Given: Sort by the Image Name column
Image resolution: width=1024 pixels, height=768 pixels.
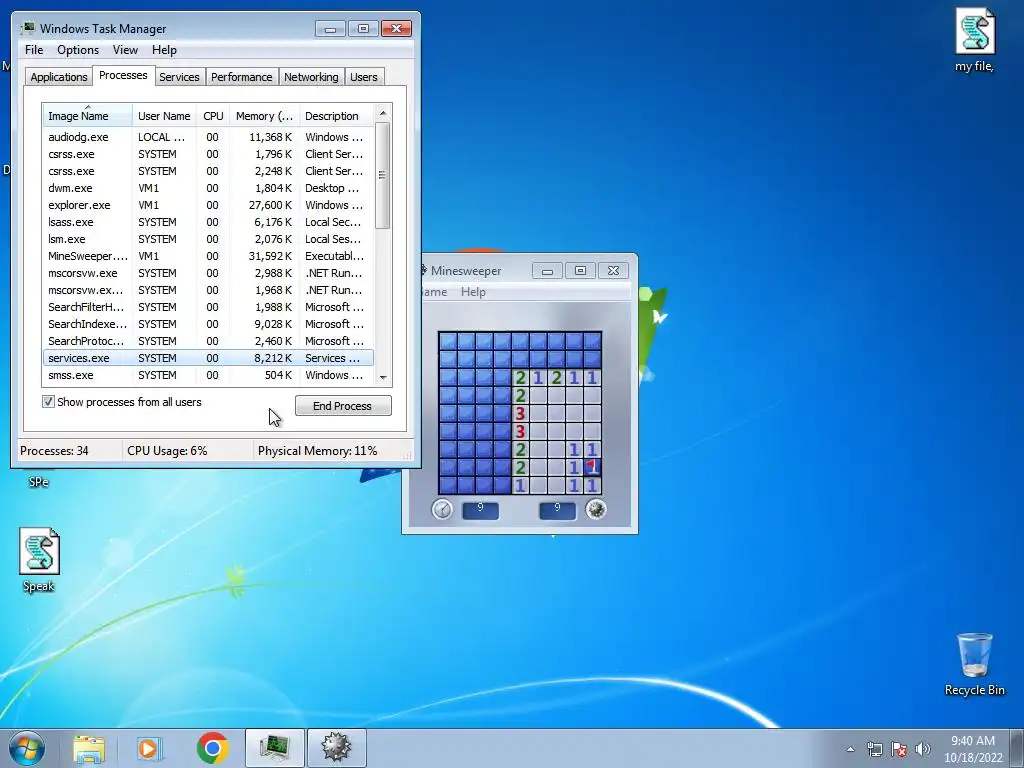Looking at the screenshot, I should click(88, 116).
